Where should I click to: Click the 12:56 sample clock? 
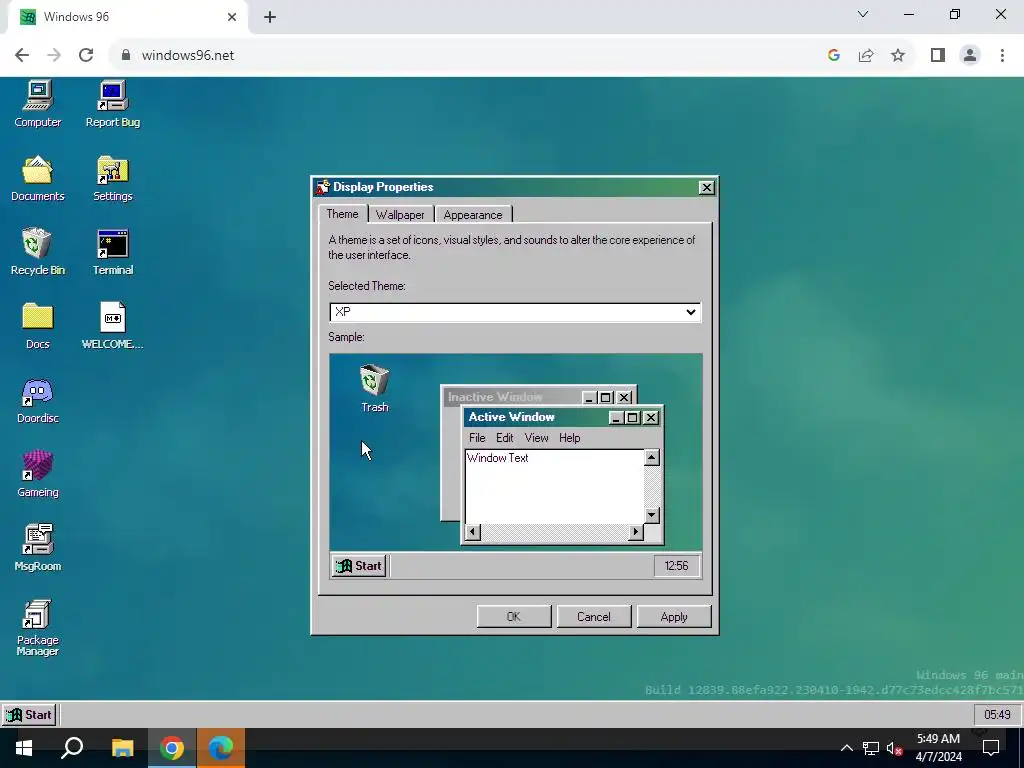point(677,566)
